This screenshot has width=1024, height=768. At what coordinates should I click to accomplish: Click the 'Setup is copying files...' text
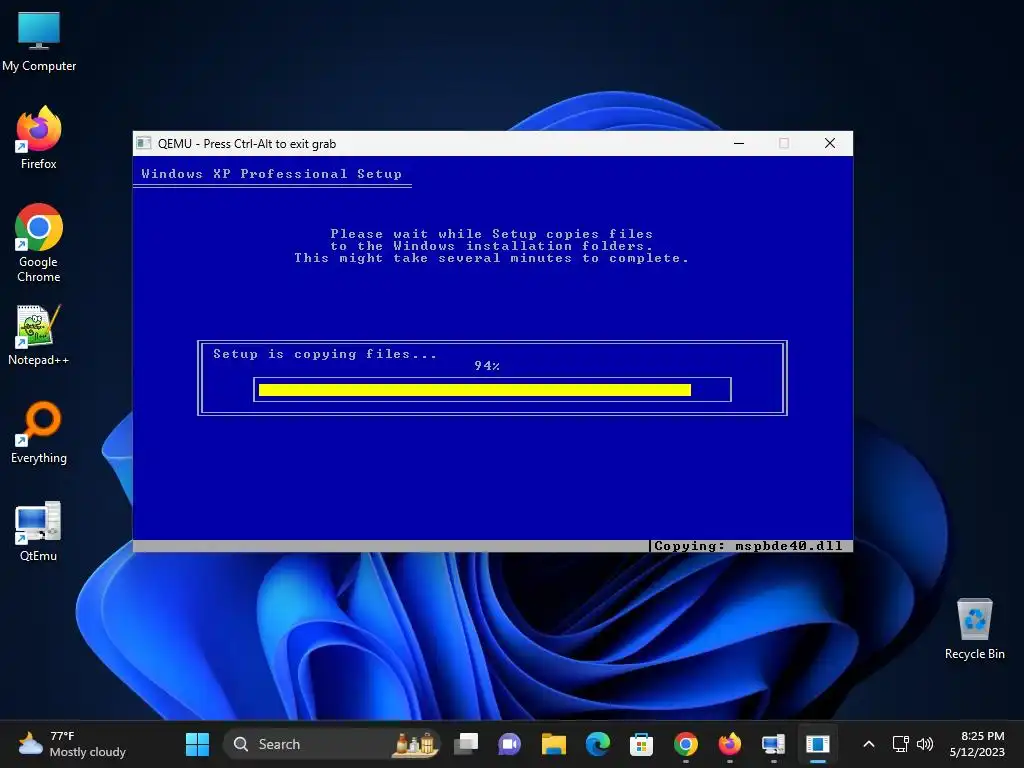[325, 354]
